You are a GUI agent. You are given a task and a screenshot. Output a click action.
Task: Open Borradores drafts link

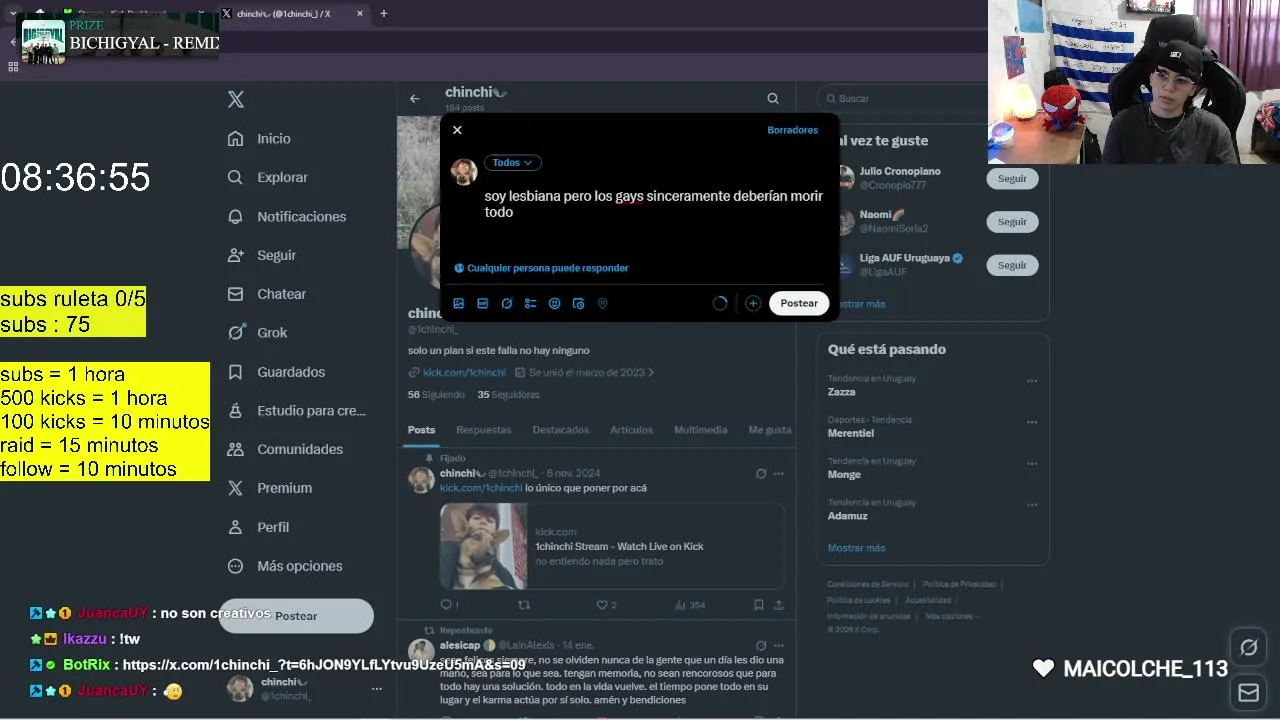(792, 130)
